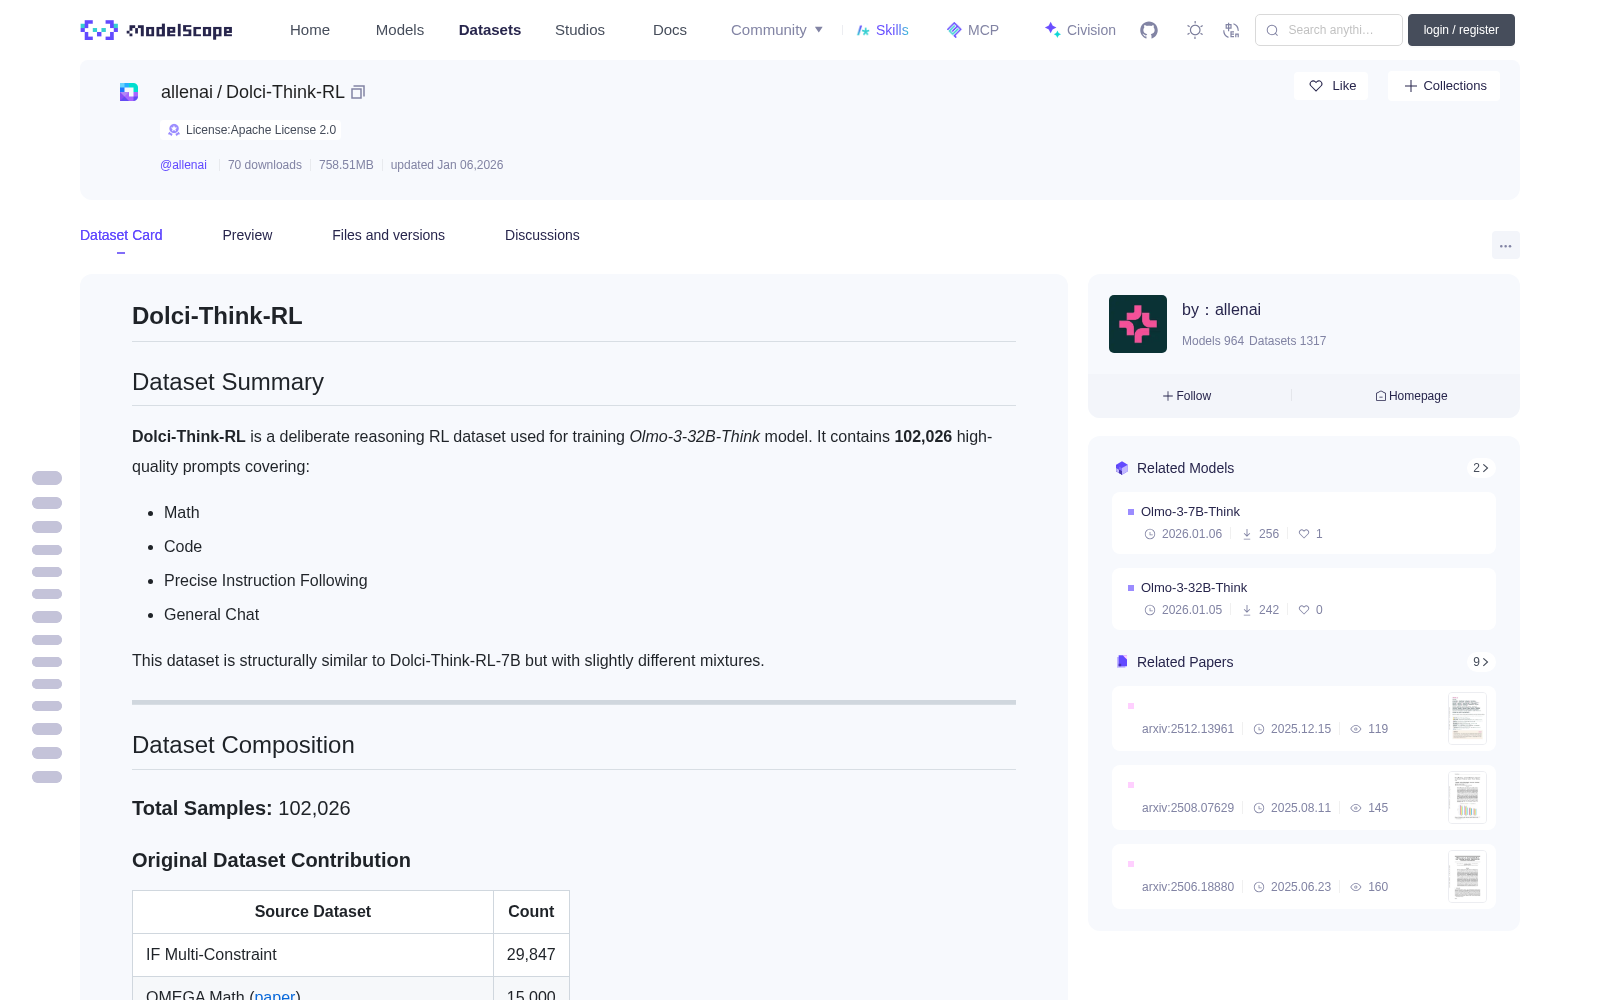Screen dimensions: 1600x1000
Task: Click the heart icon on Olmo-3-7B-Think
Action: click(1304, 534)
